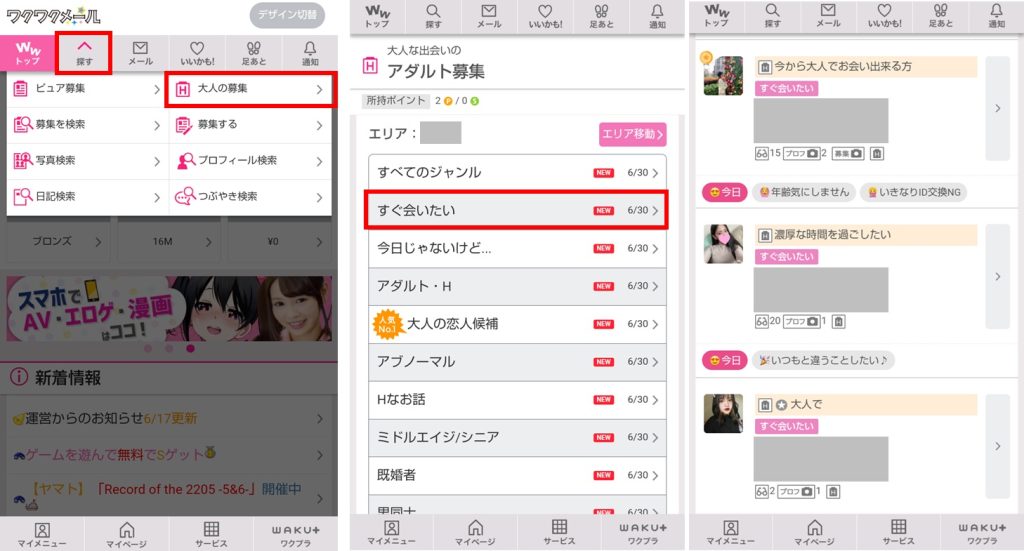The height and width of the screenshot is (551, 1024).
Task: Open 写真検索 from the search menu
Action: coord(88,160)
